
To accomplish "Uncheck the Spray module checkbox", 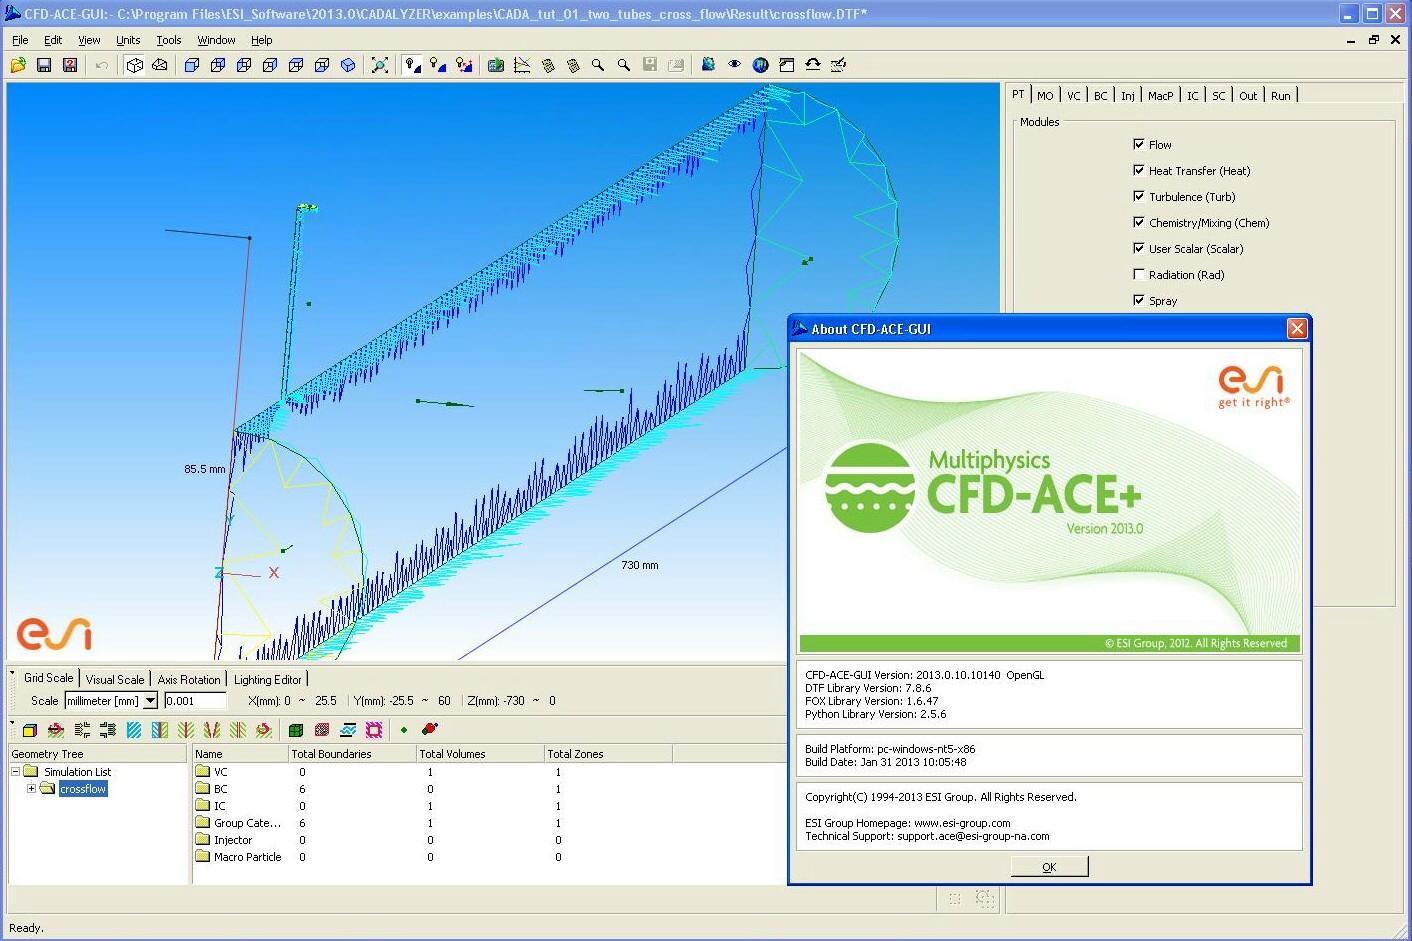I will pyautogui.click(x=1138, y=300).
